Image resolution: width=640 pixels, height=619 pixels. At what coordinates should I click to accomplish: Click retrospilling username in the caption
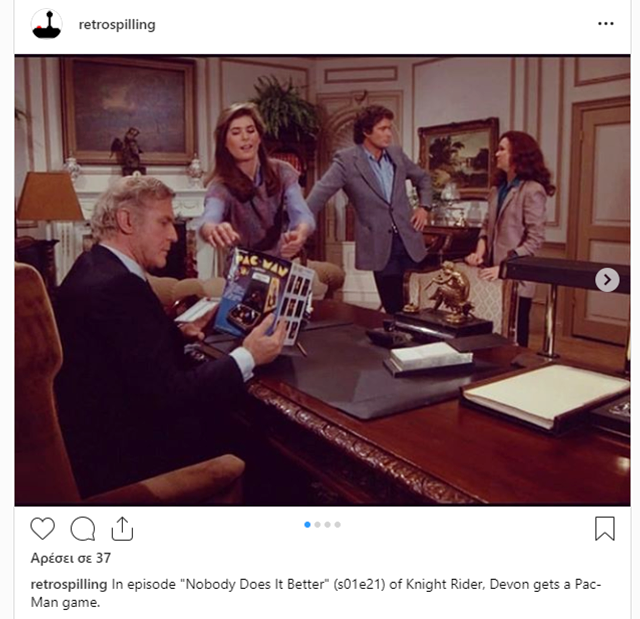pos(69,584)
